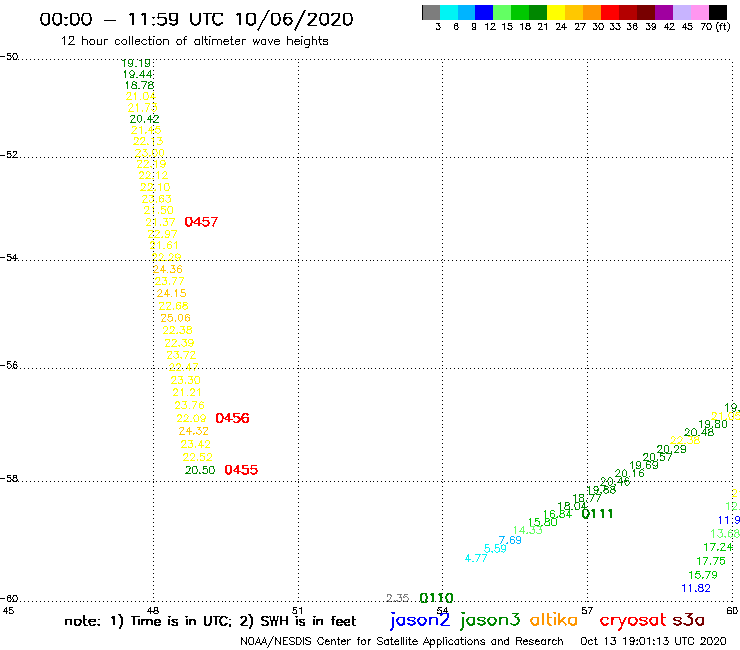Click wave height value 23.63
The image size is (740, 650).
(157, 199)
